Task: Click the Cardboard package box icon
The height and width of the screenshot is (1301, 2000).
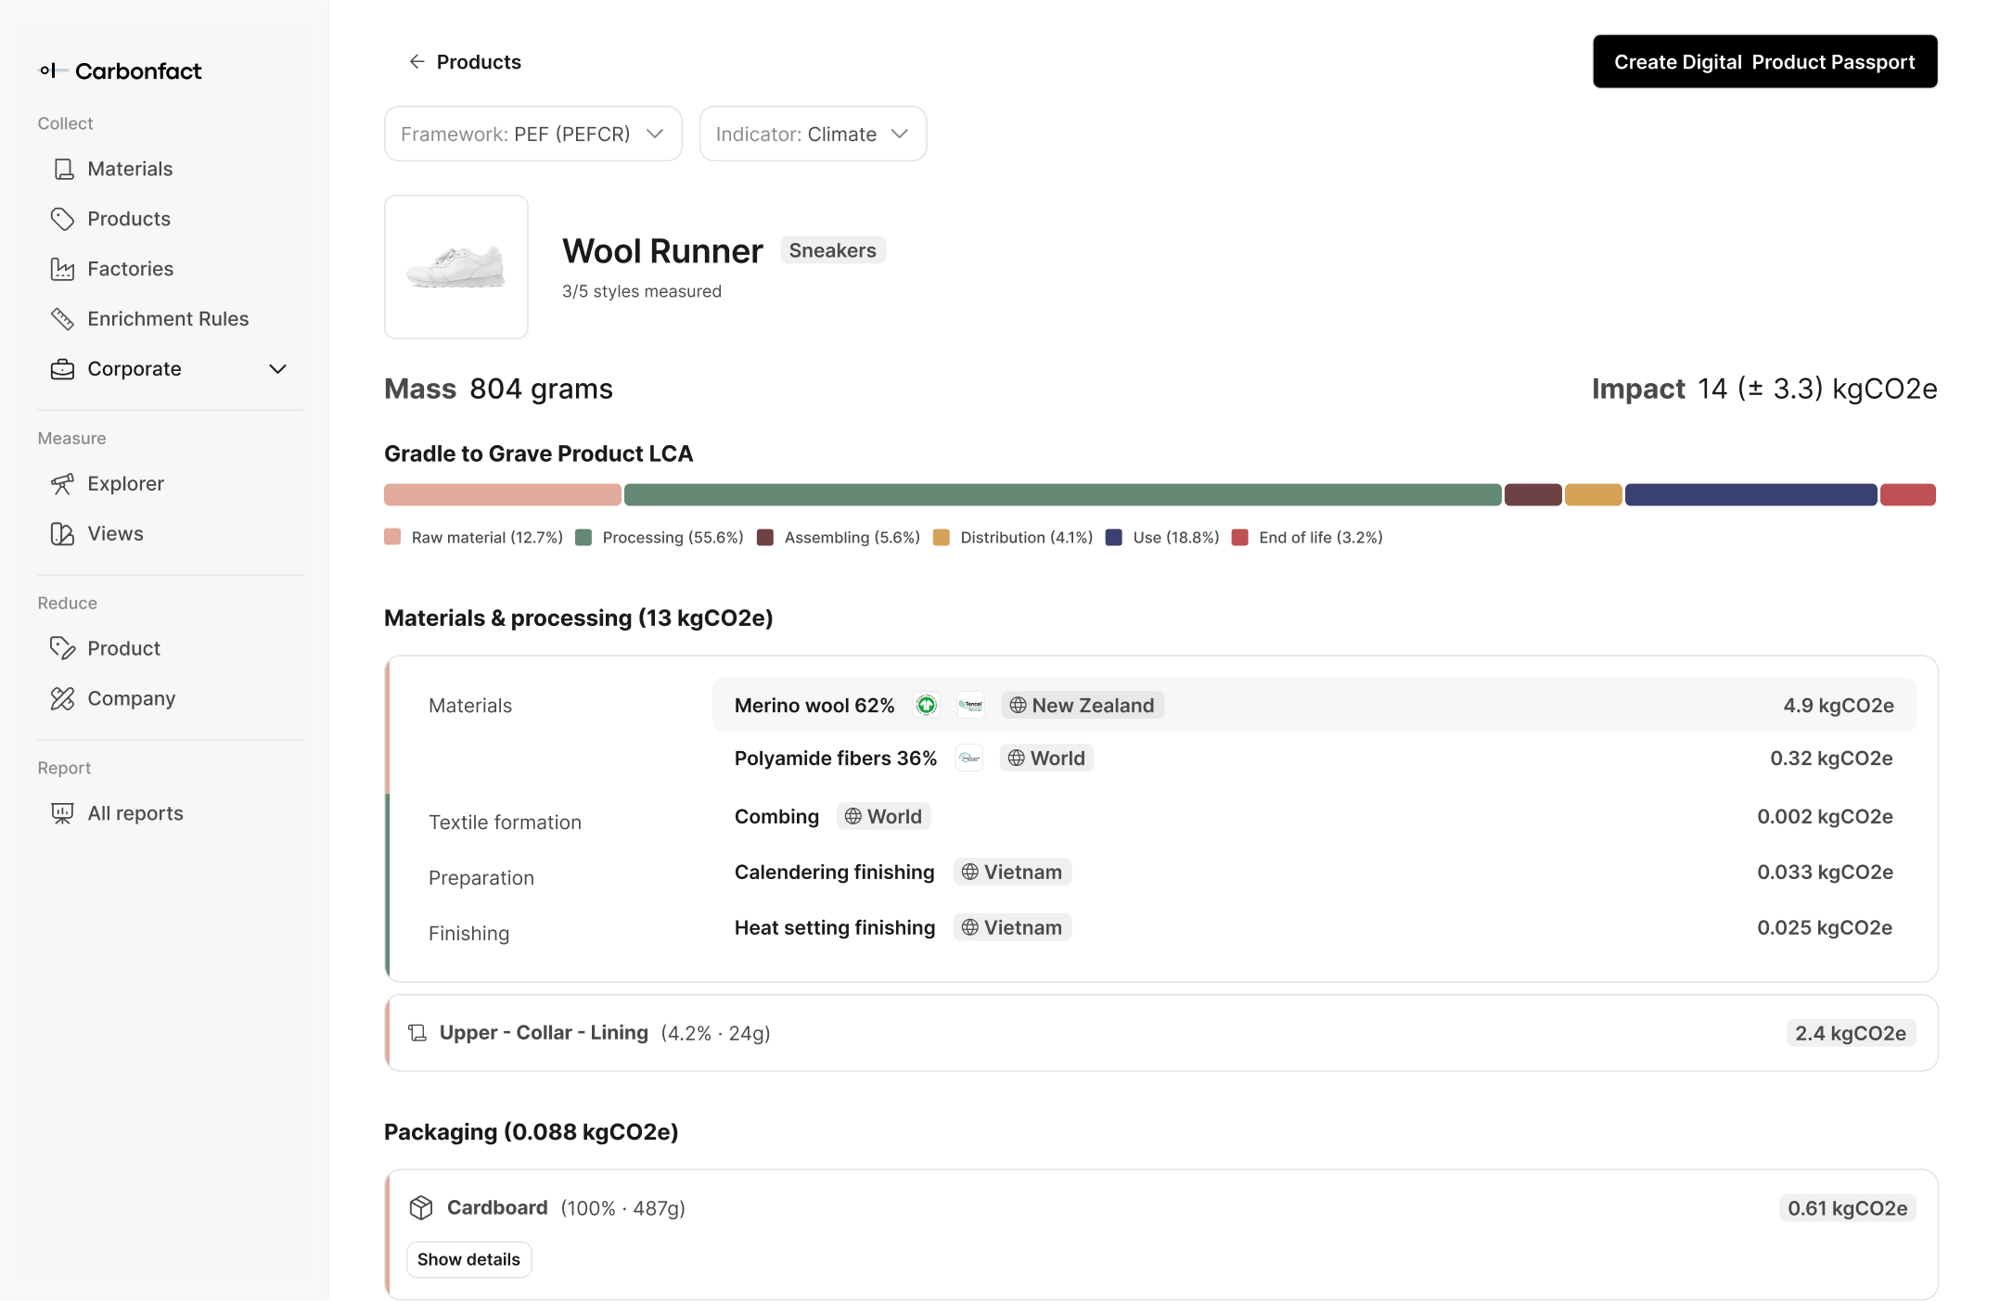Action: tap(421, 1208)
